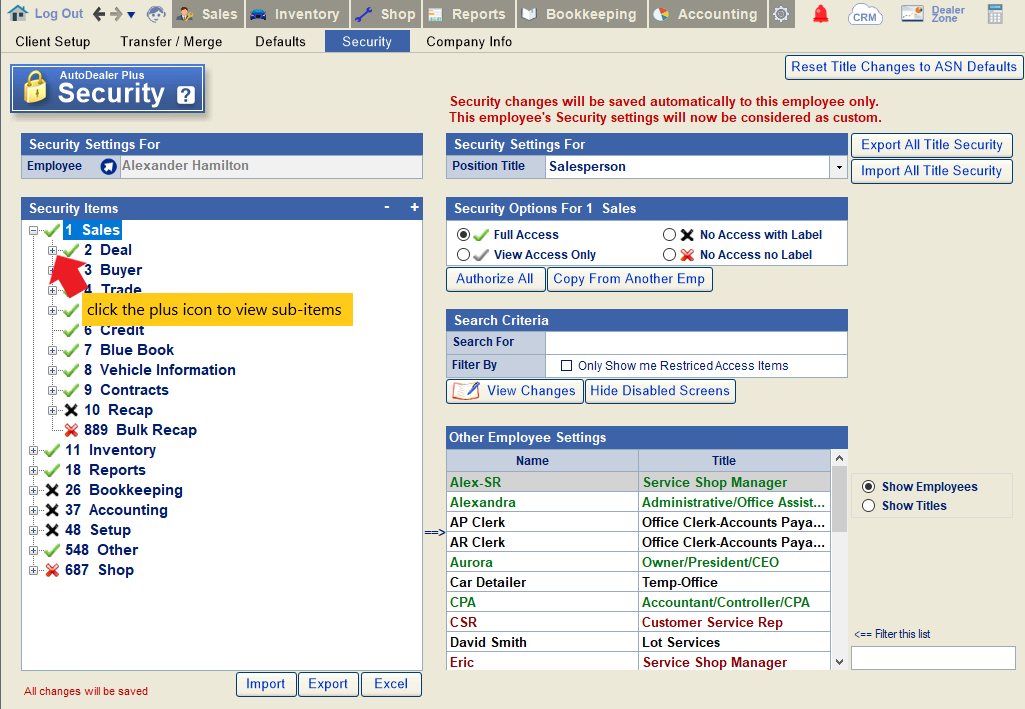Image resolution: width=1025 pixels, height=709 pixels.
Task: Open the Accounting module tab
Action: [708, 14]
